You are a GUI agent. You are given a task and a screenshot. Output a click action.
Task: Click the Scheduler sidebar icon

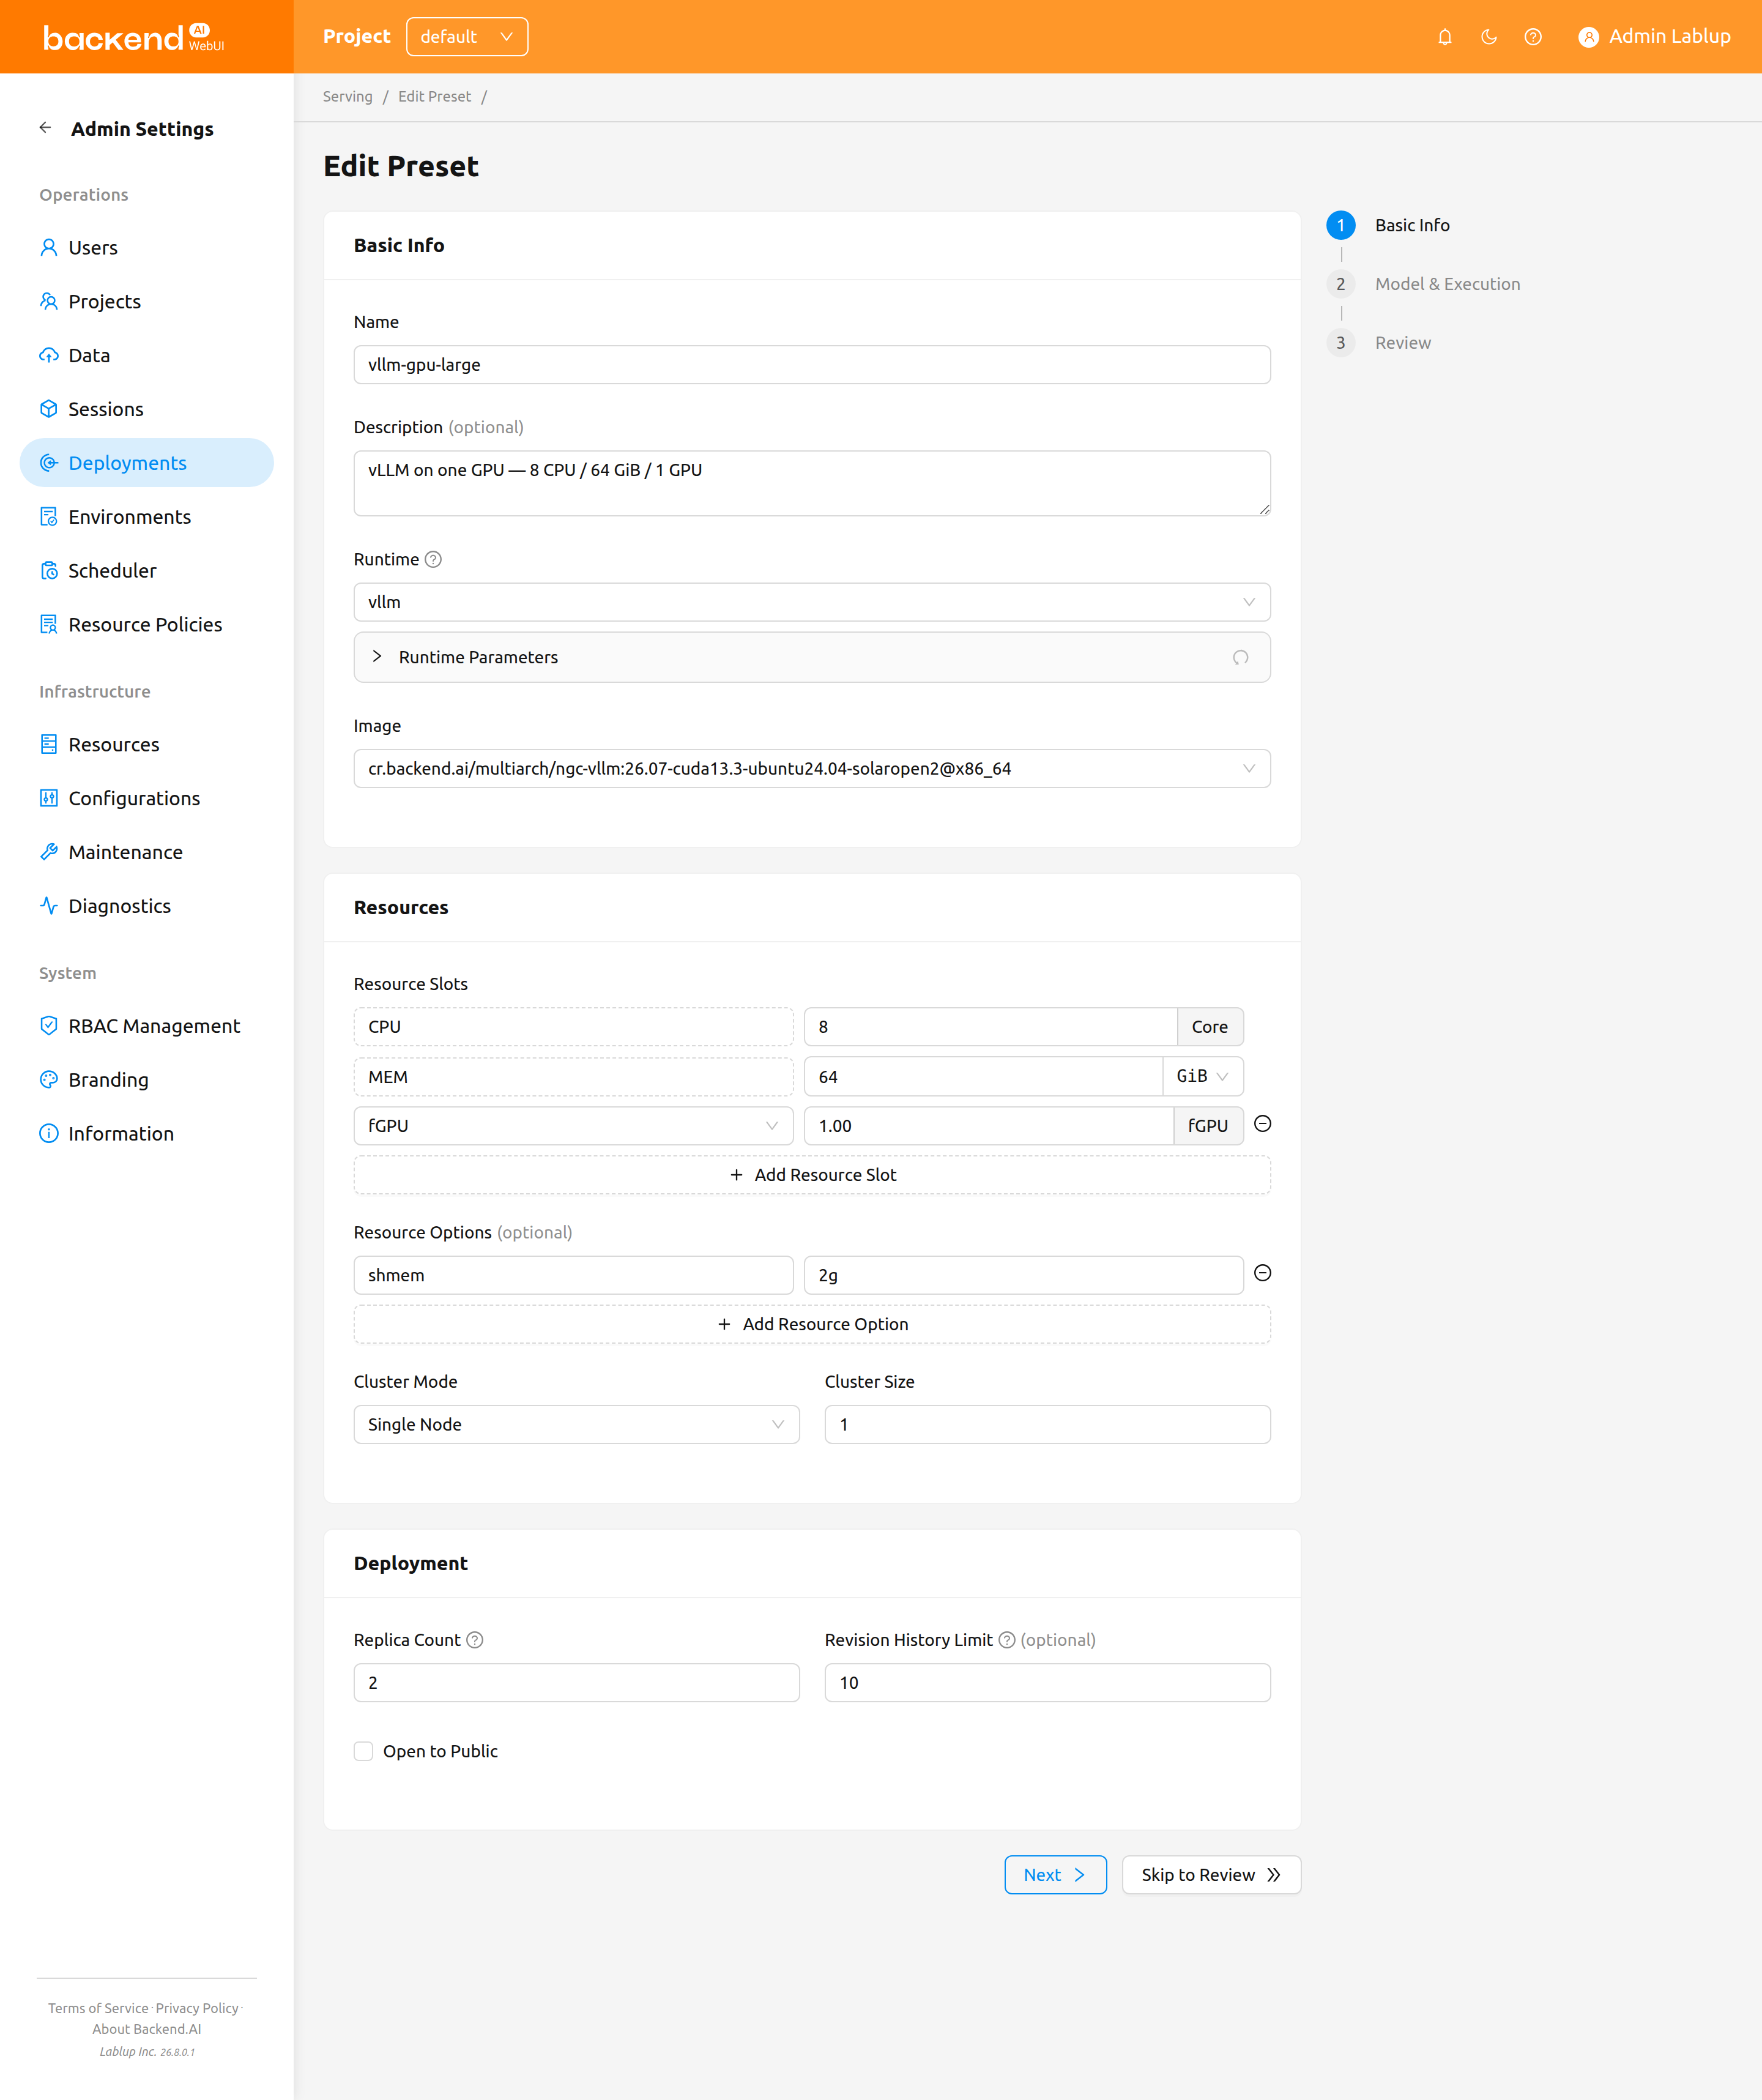click(48, 571)
